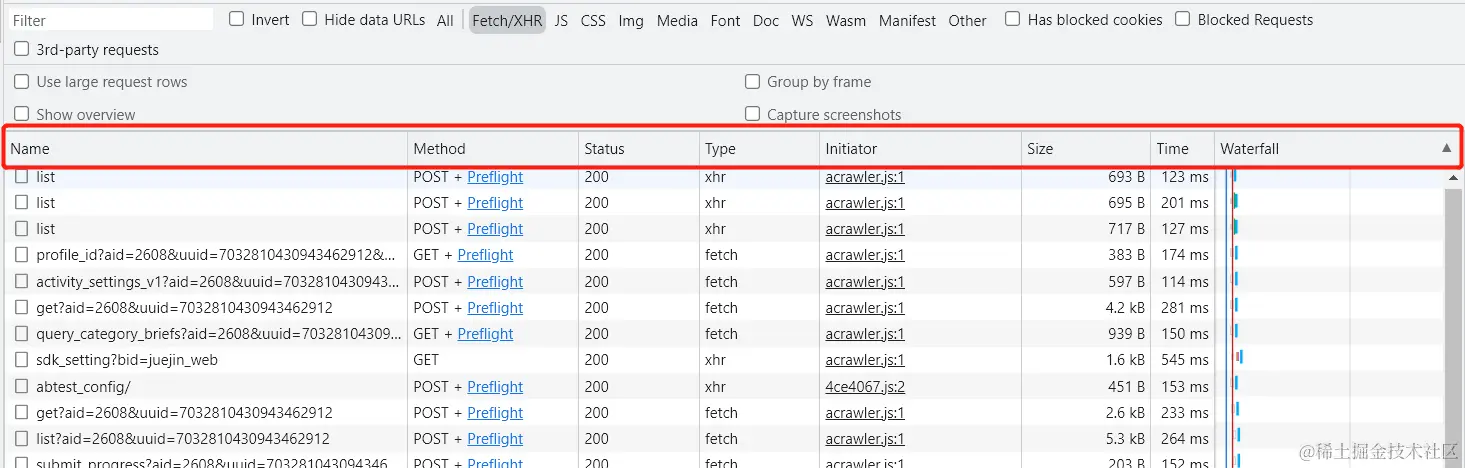Click the file icon of abtest_config/ request
The width and height of the screenshot is (1465, 468).
(22, 386)
